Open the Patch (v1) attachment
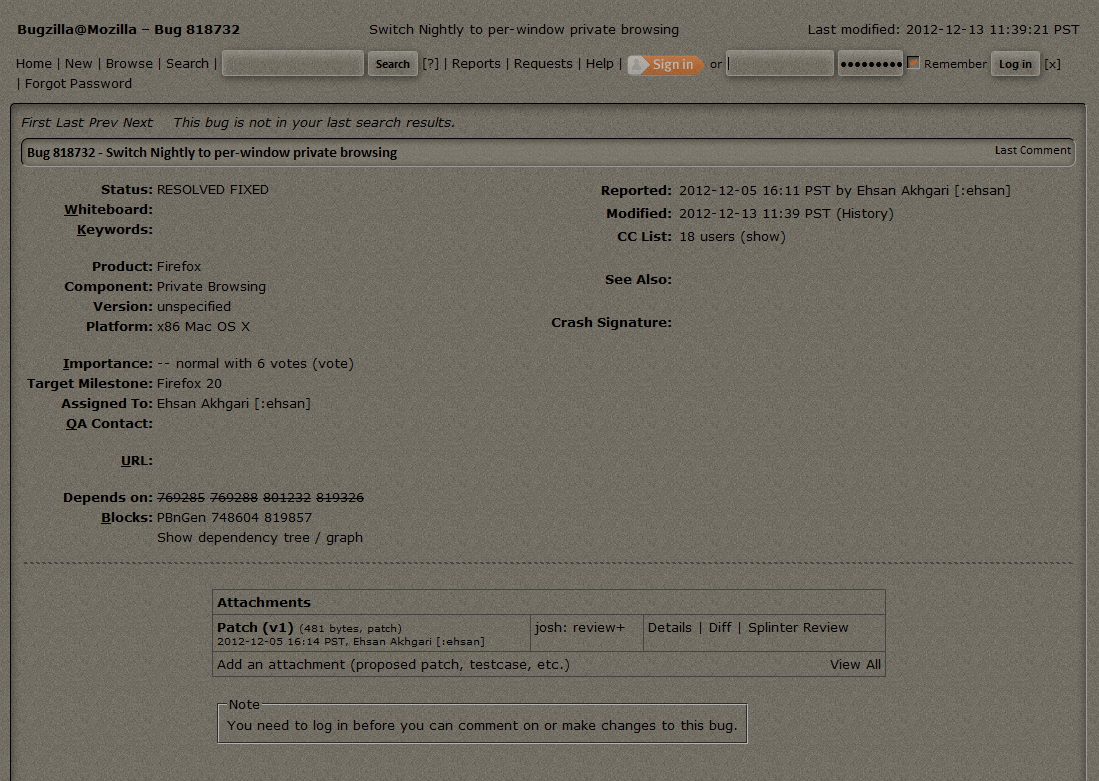Viewport: 1099px width, 781px height. pos(255,627)
